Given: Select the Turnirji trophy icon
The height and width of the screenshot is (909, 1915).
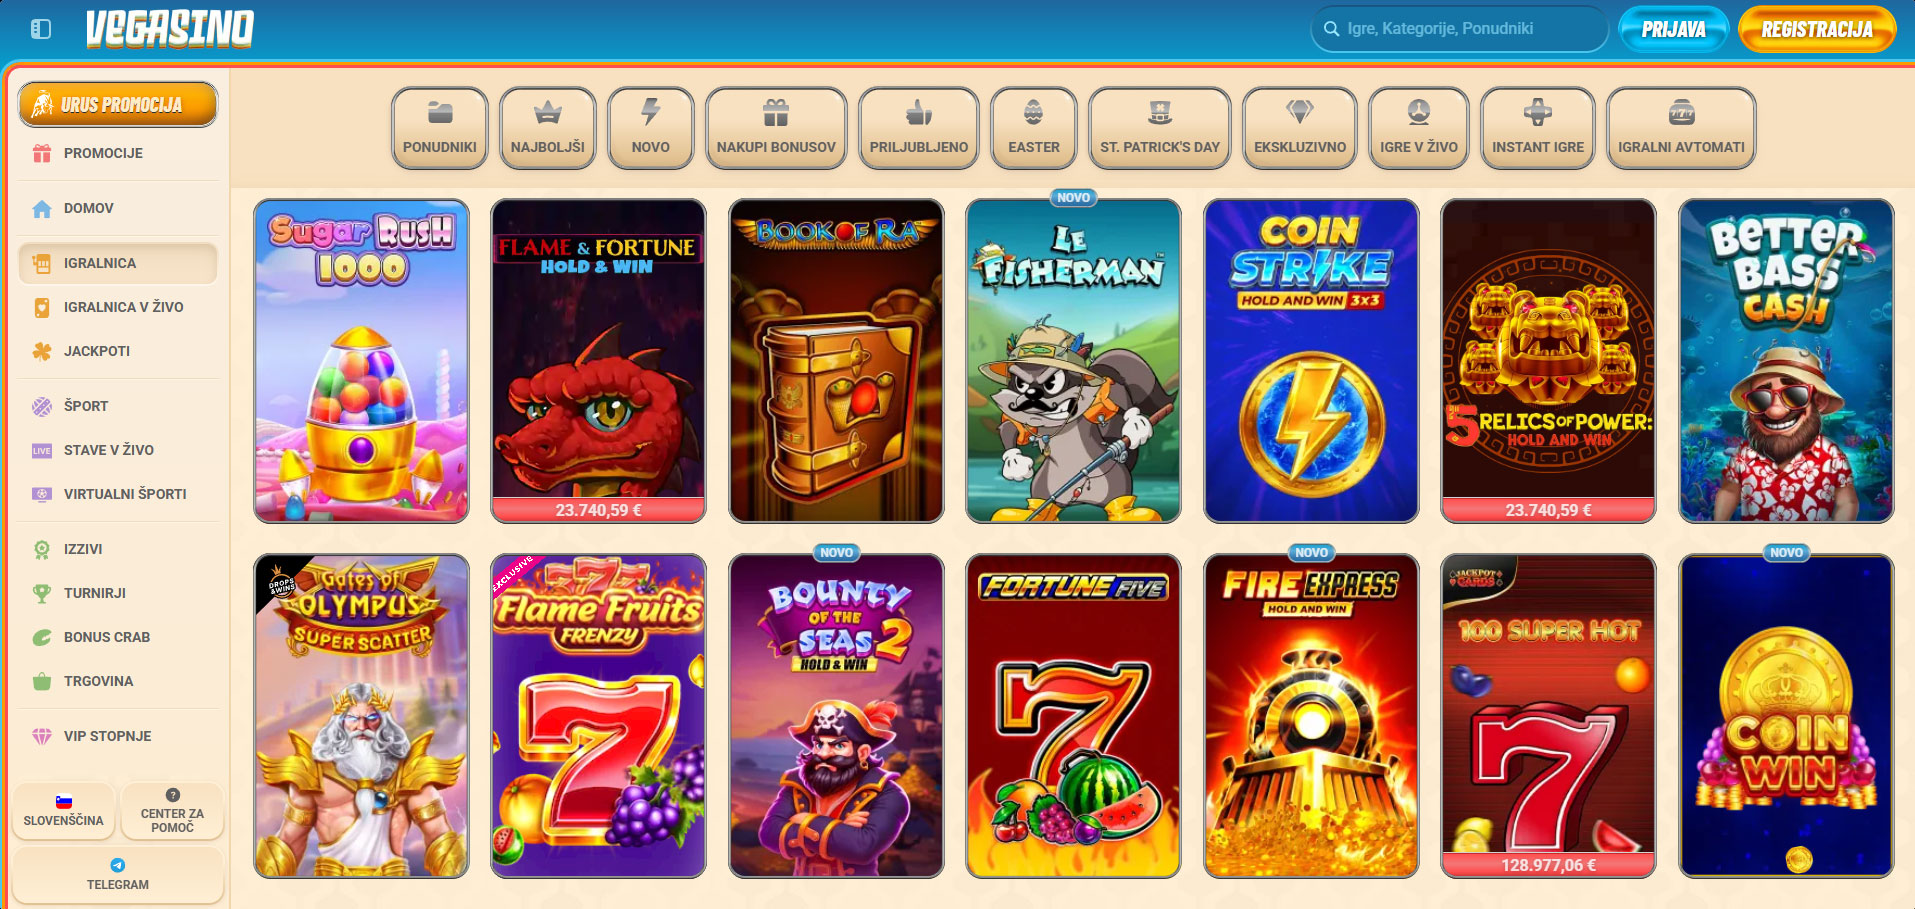Looking at the screenshot, I should click(42, 593).
